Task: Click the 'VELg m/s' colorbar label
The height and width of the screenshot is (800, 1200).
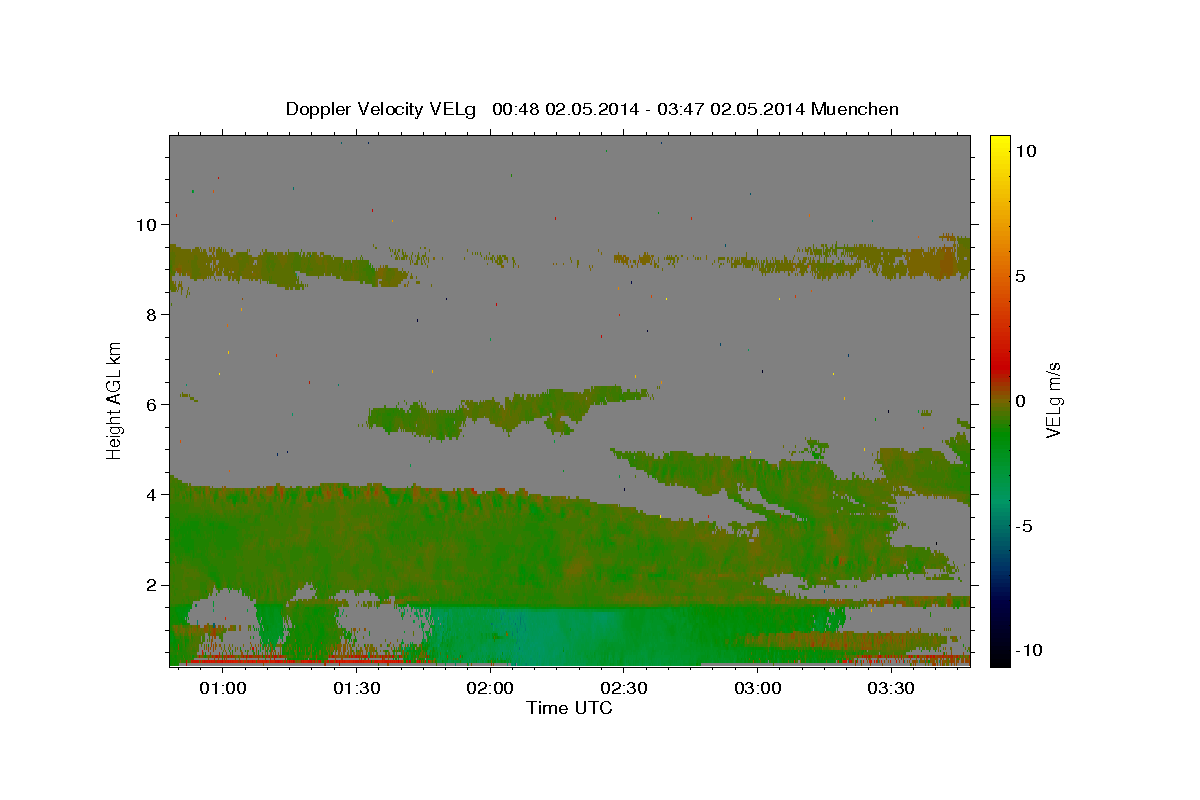Action: click(x=1053, y=400)
